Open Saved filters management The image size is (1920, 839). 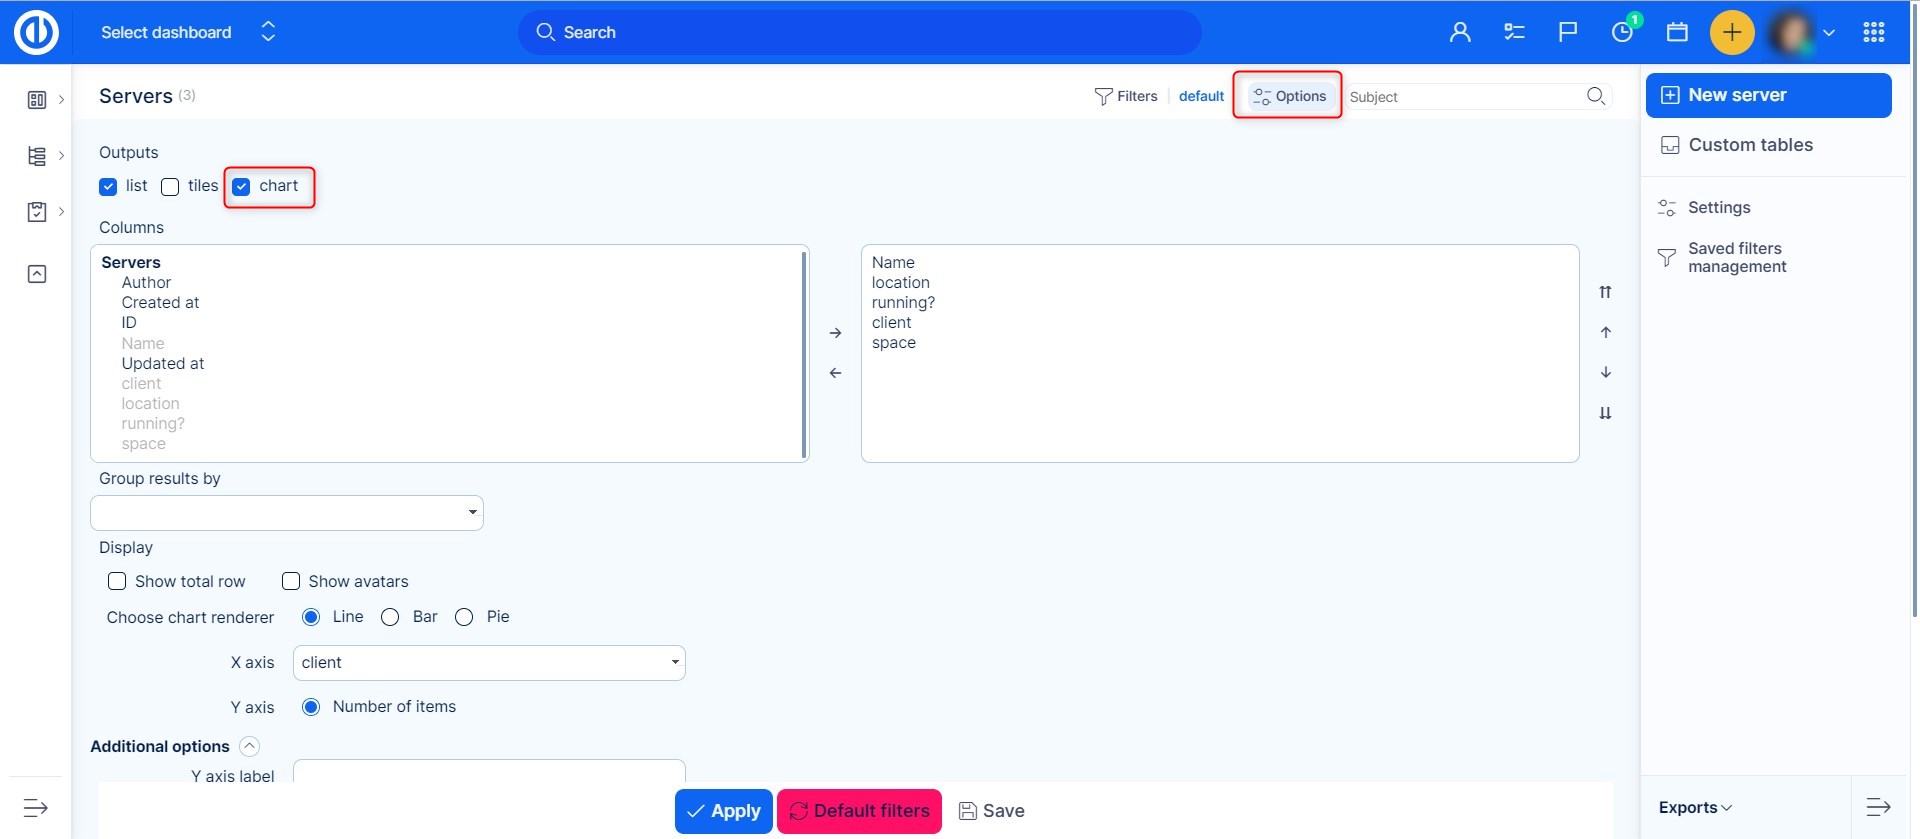(1736, 257)
